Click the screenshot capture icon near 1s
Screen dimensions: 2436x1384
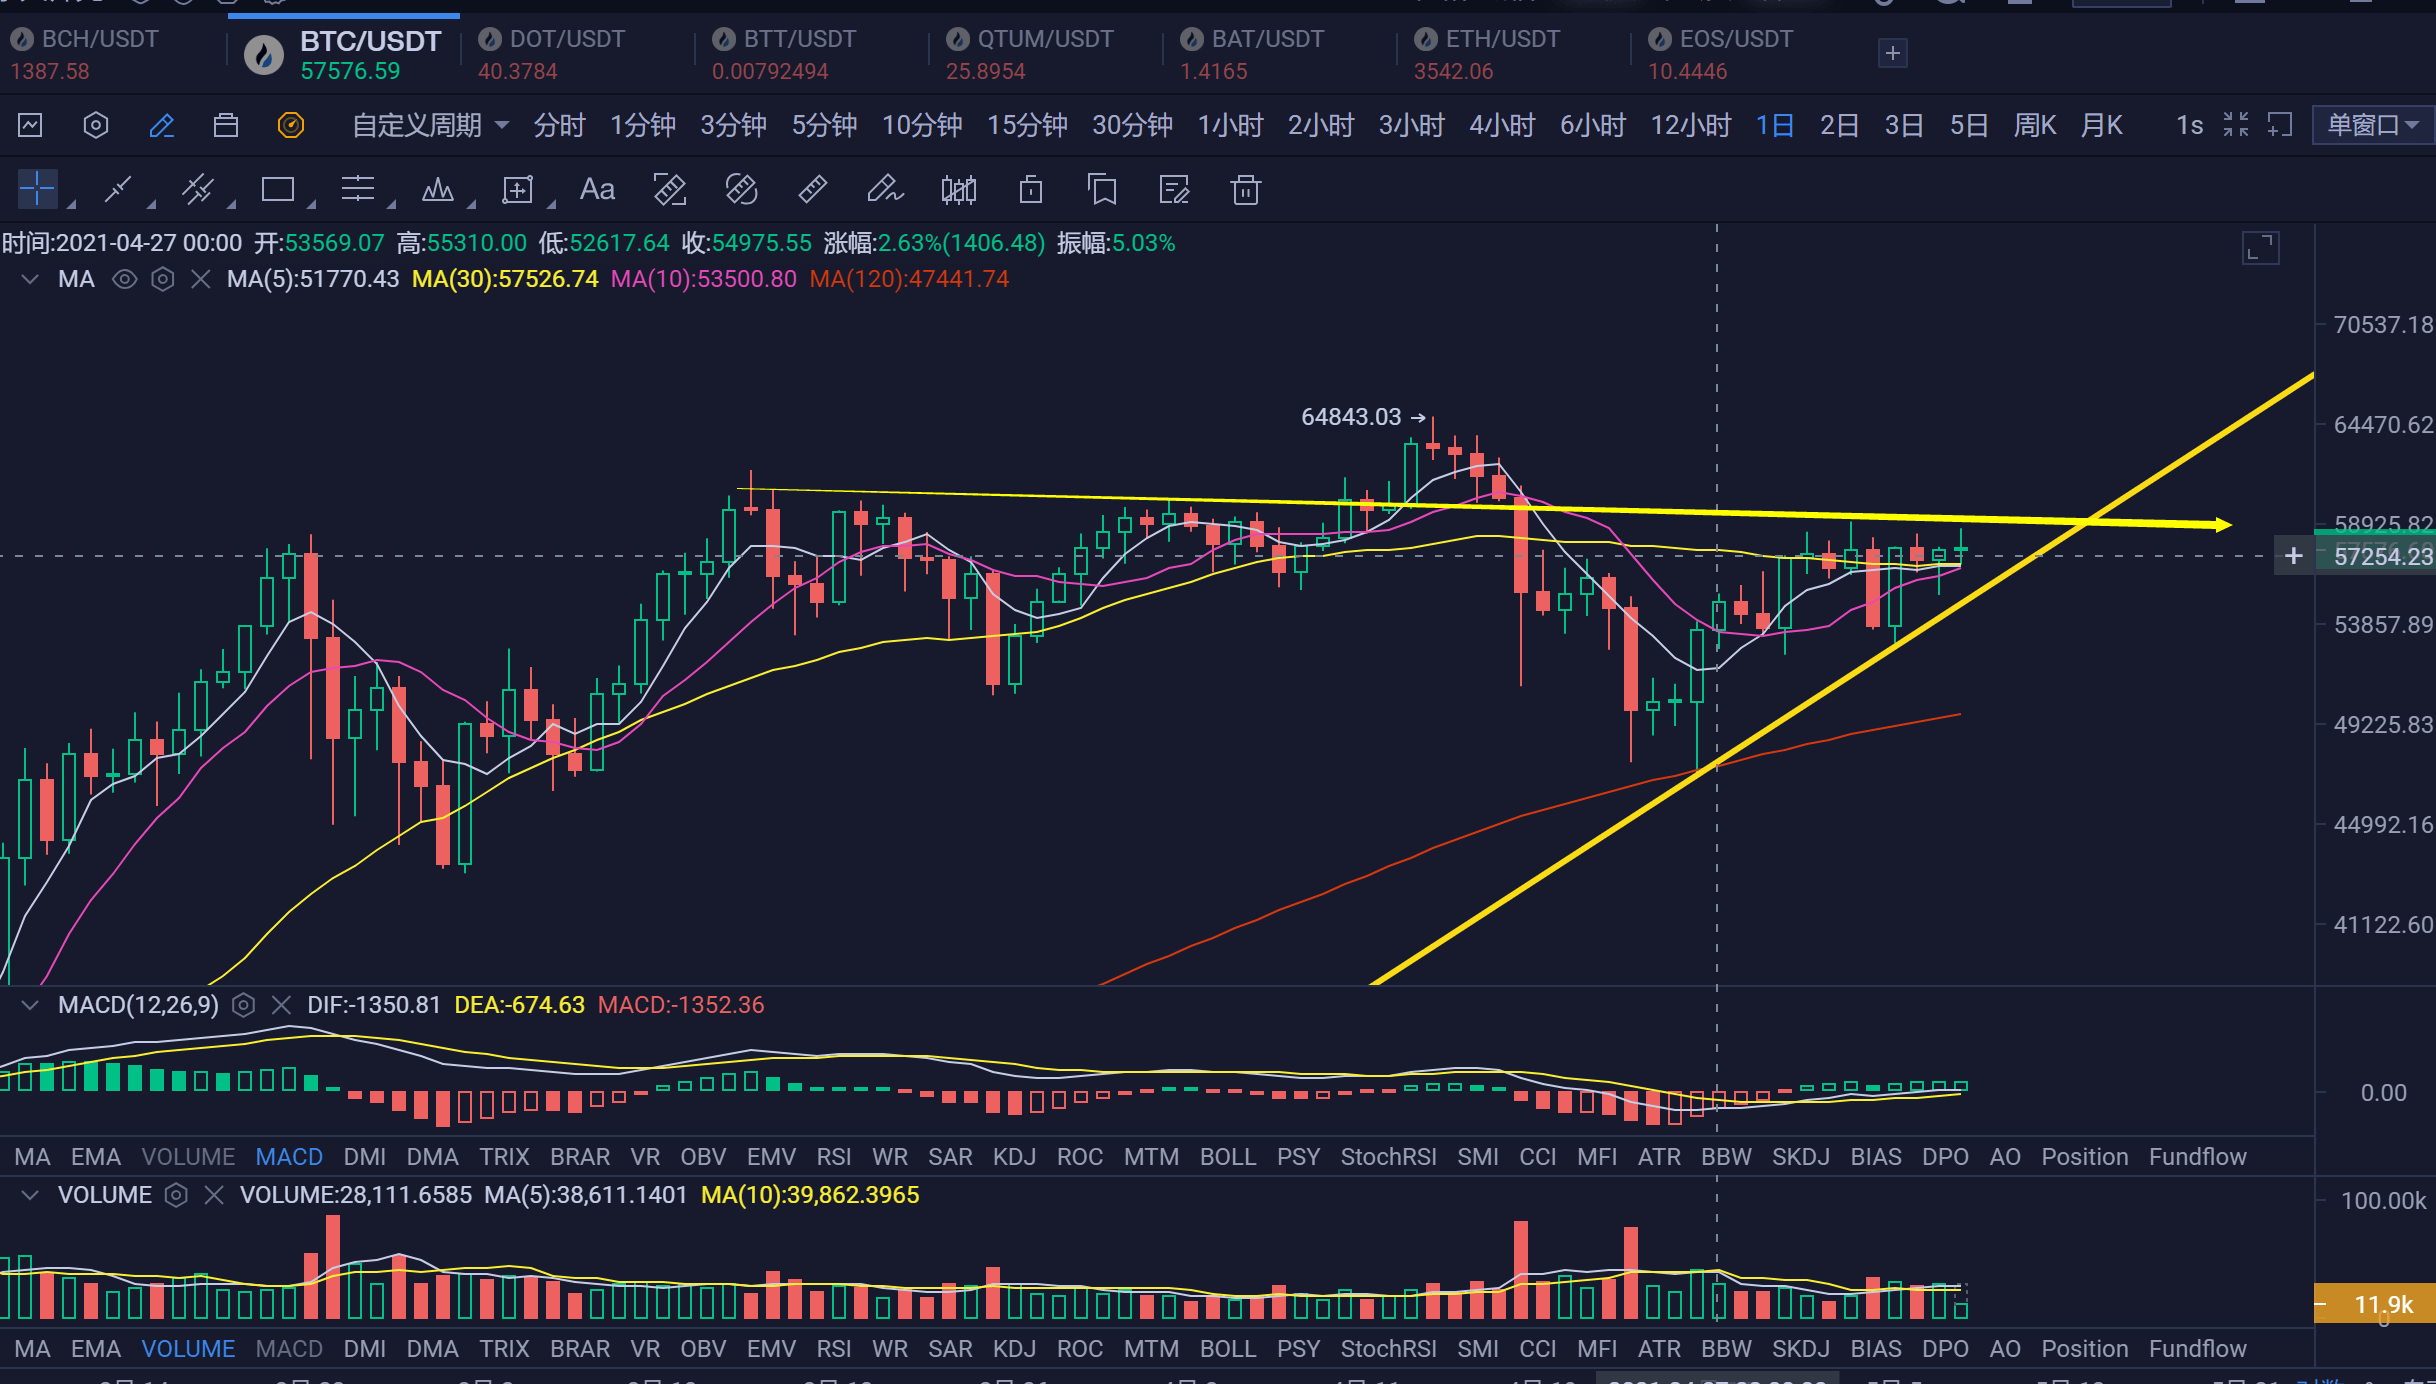pos(2279,125)
